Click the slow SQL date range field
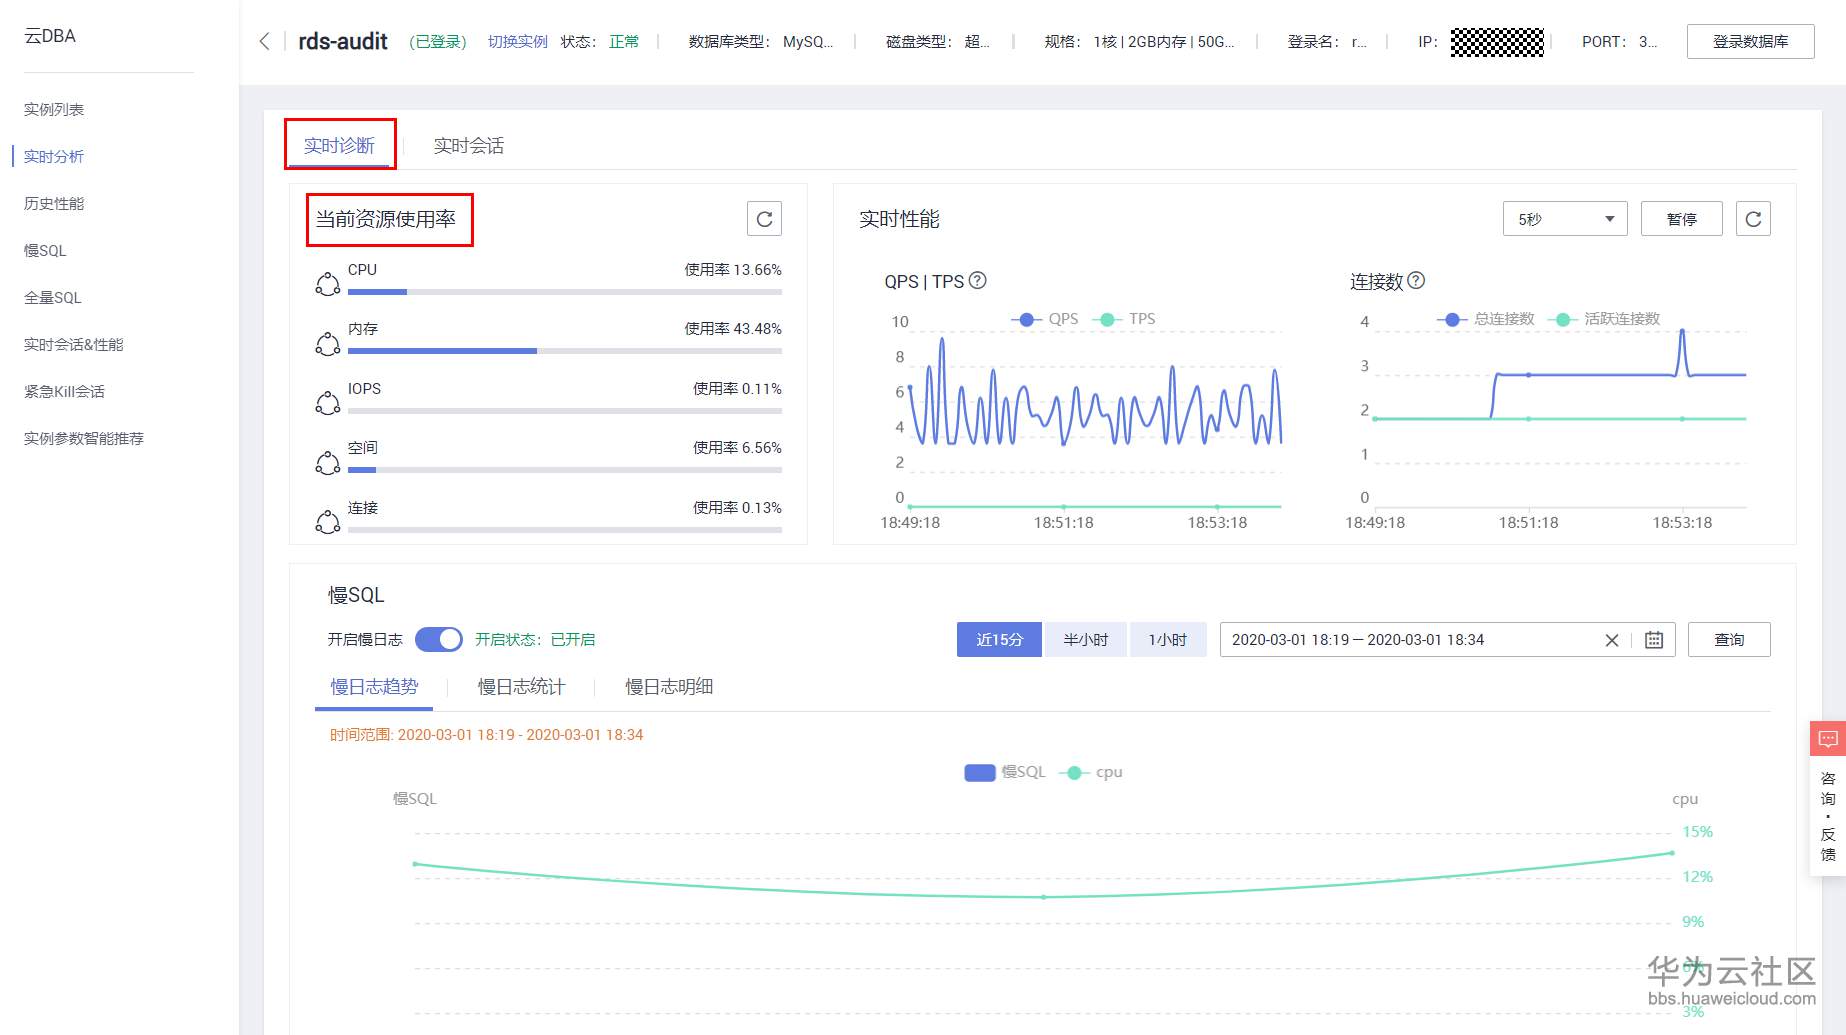Viewport: 1846px width, 1035px height. (1447, 640)
